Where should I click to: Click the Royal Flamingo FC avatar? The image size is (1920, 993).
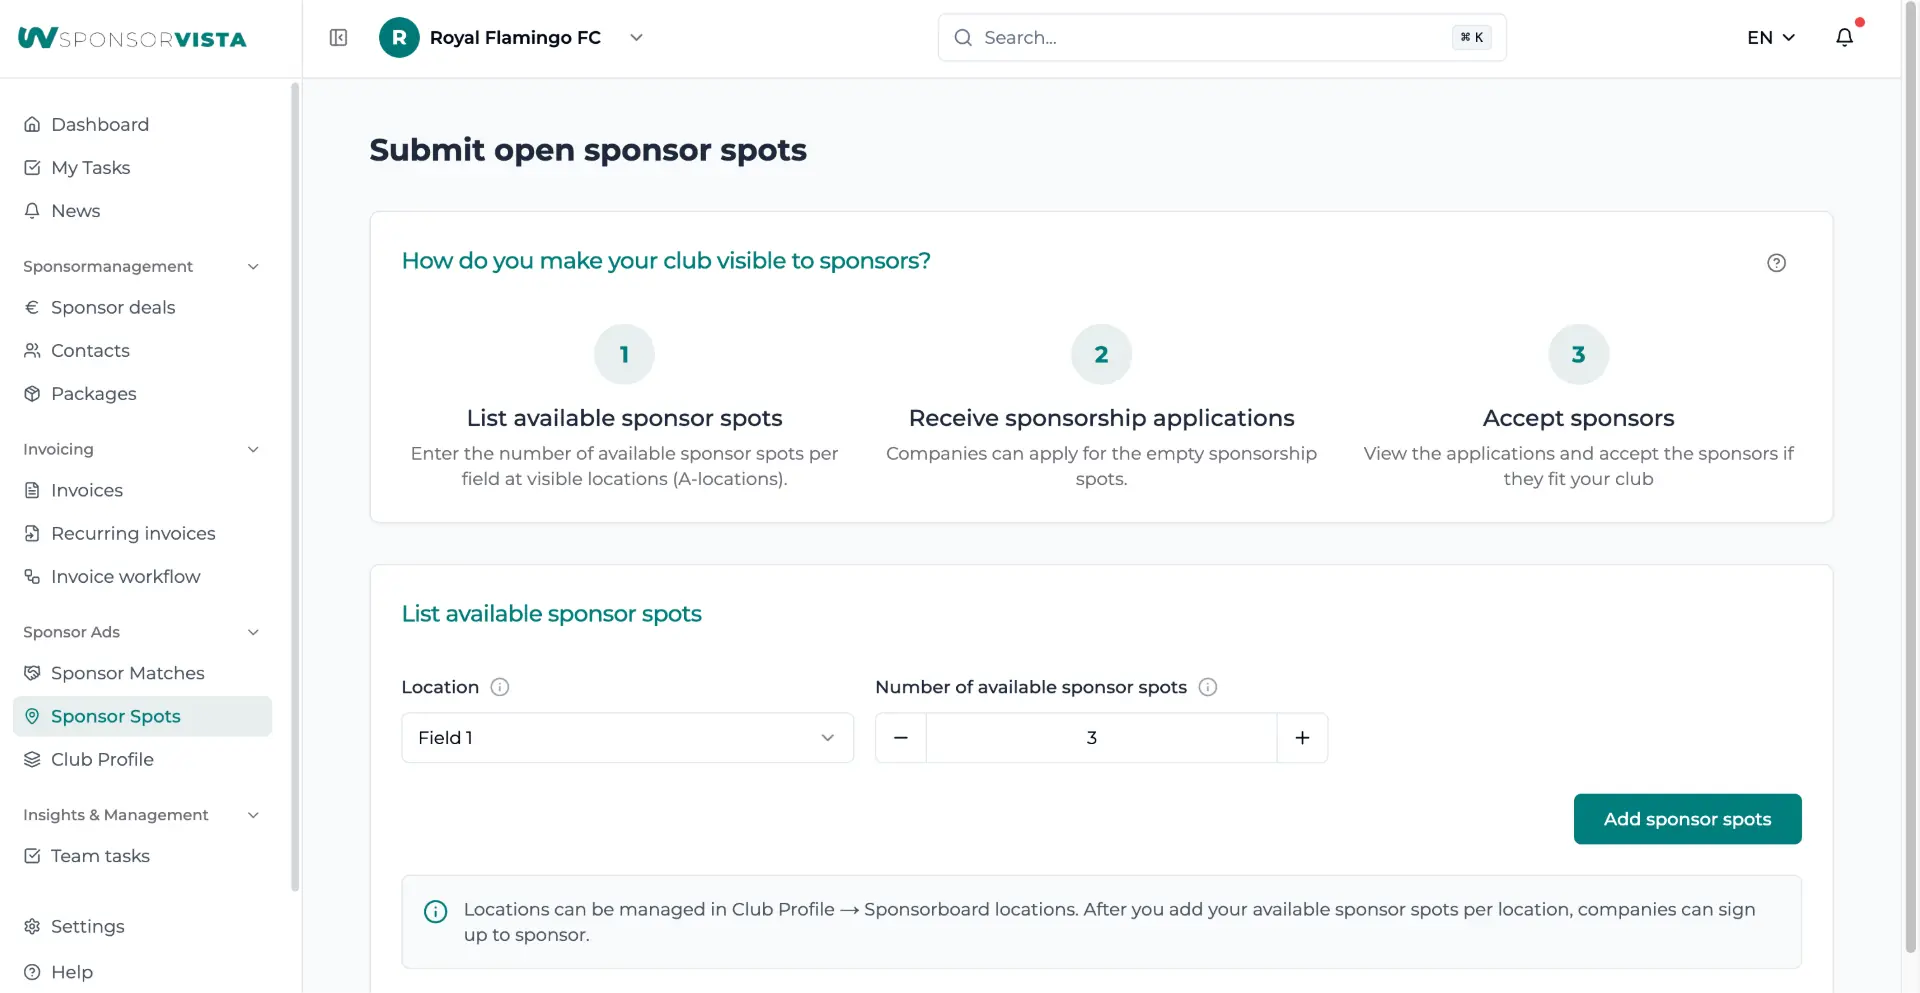(x=399, y=37)
